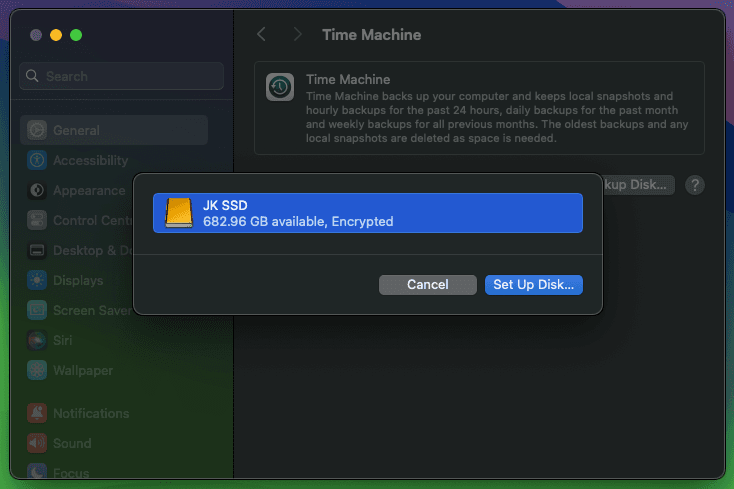The width and height of the screenshot is (734, 489).
Task: Open Accessibility settings in sidebar
Action: [x=114, y=161]
